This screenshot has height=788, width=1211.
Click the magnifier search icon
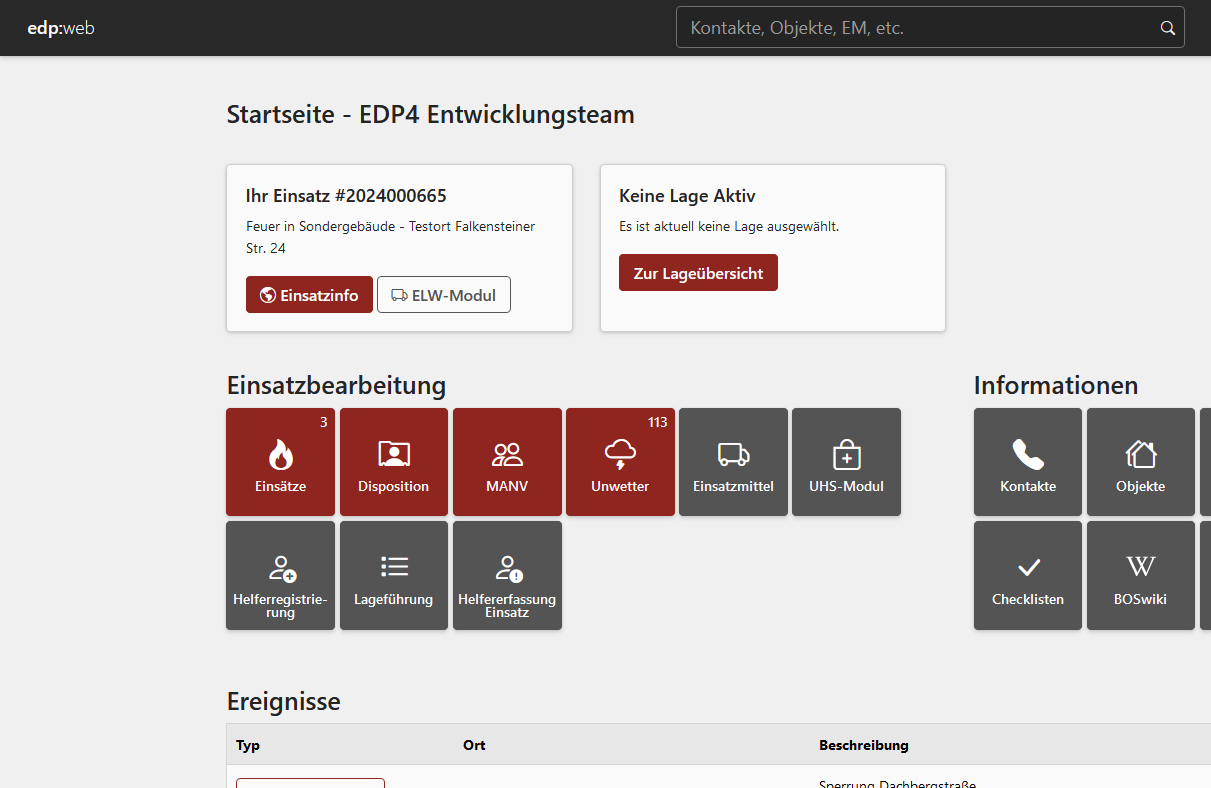[x=1167, y=28]
